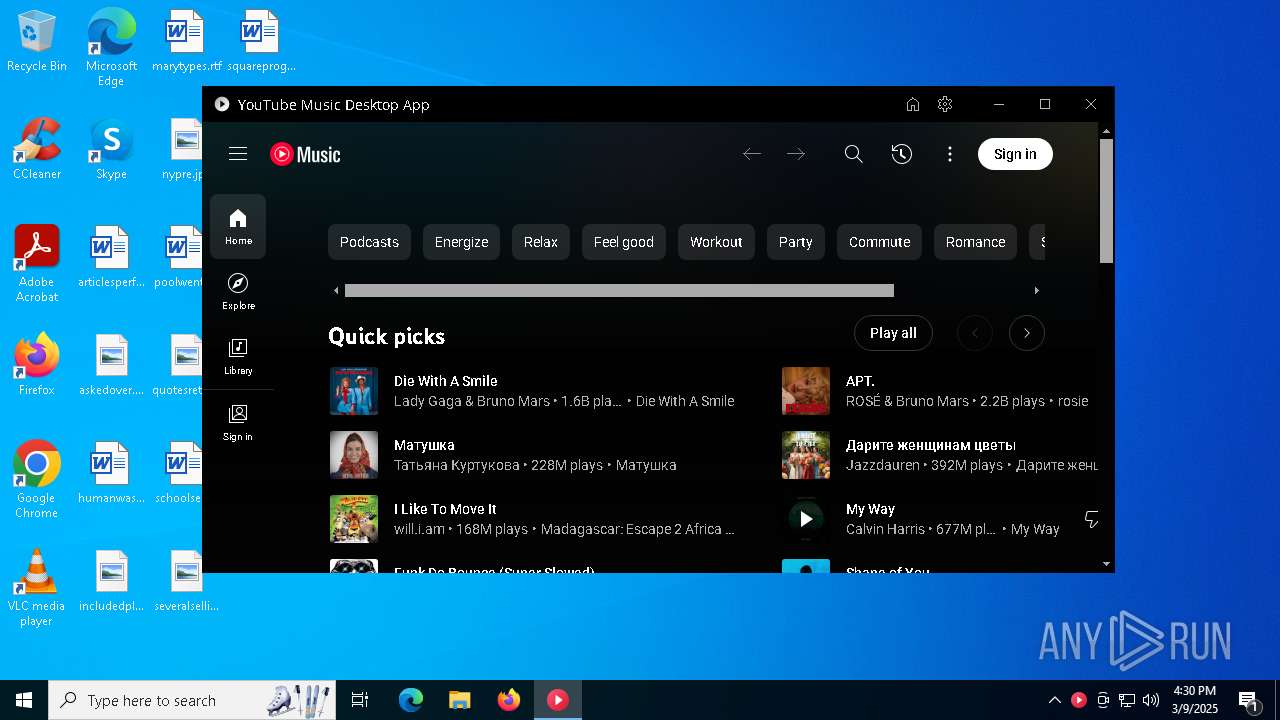1280x720 pixels.
Task: Open Google Chrome desktop shortcut
Action: coord(37,479)
